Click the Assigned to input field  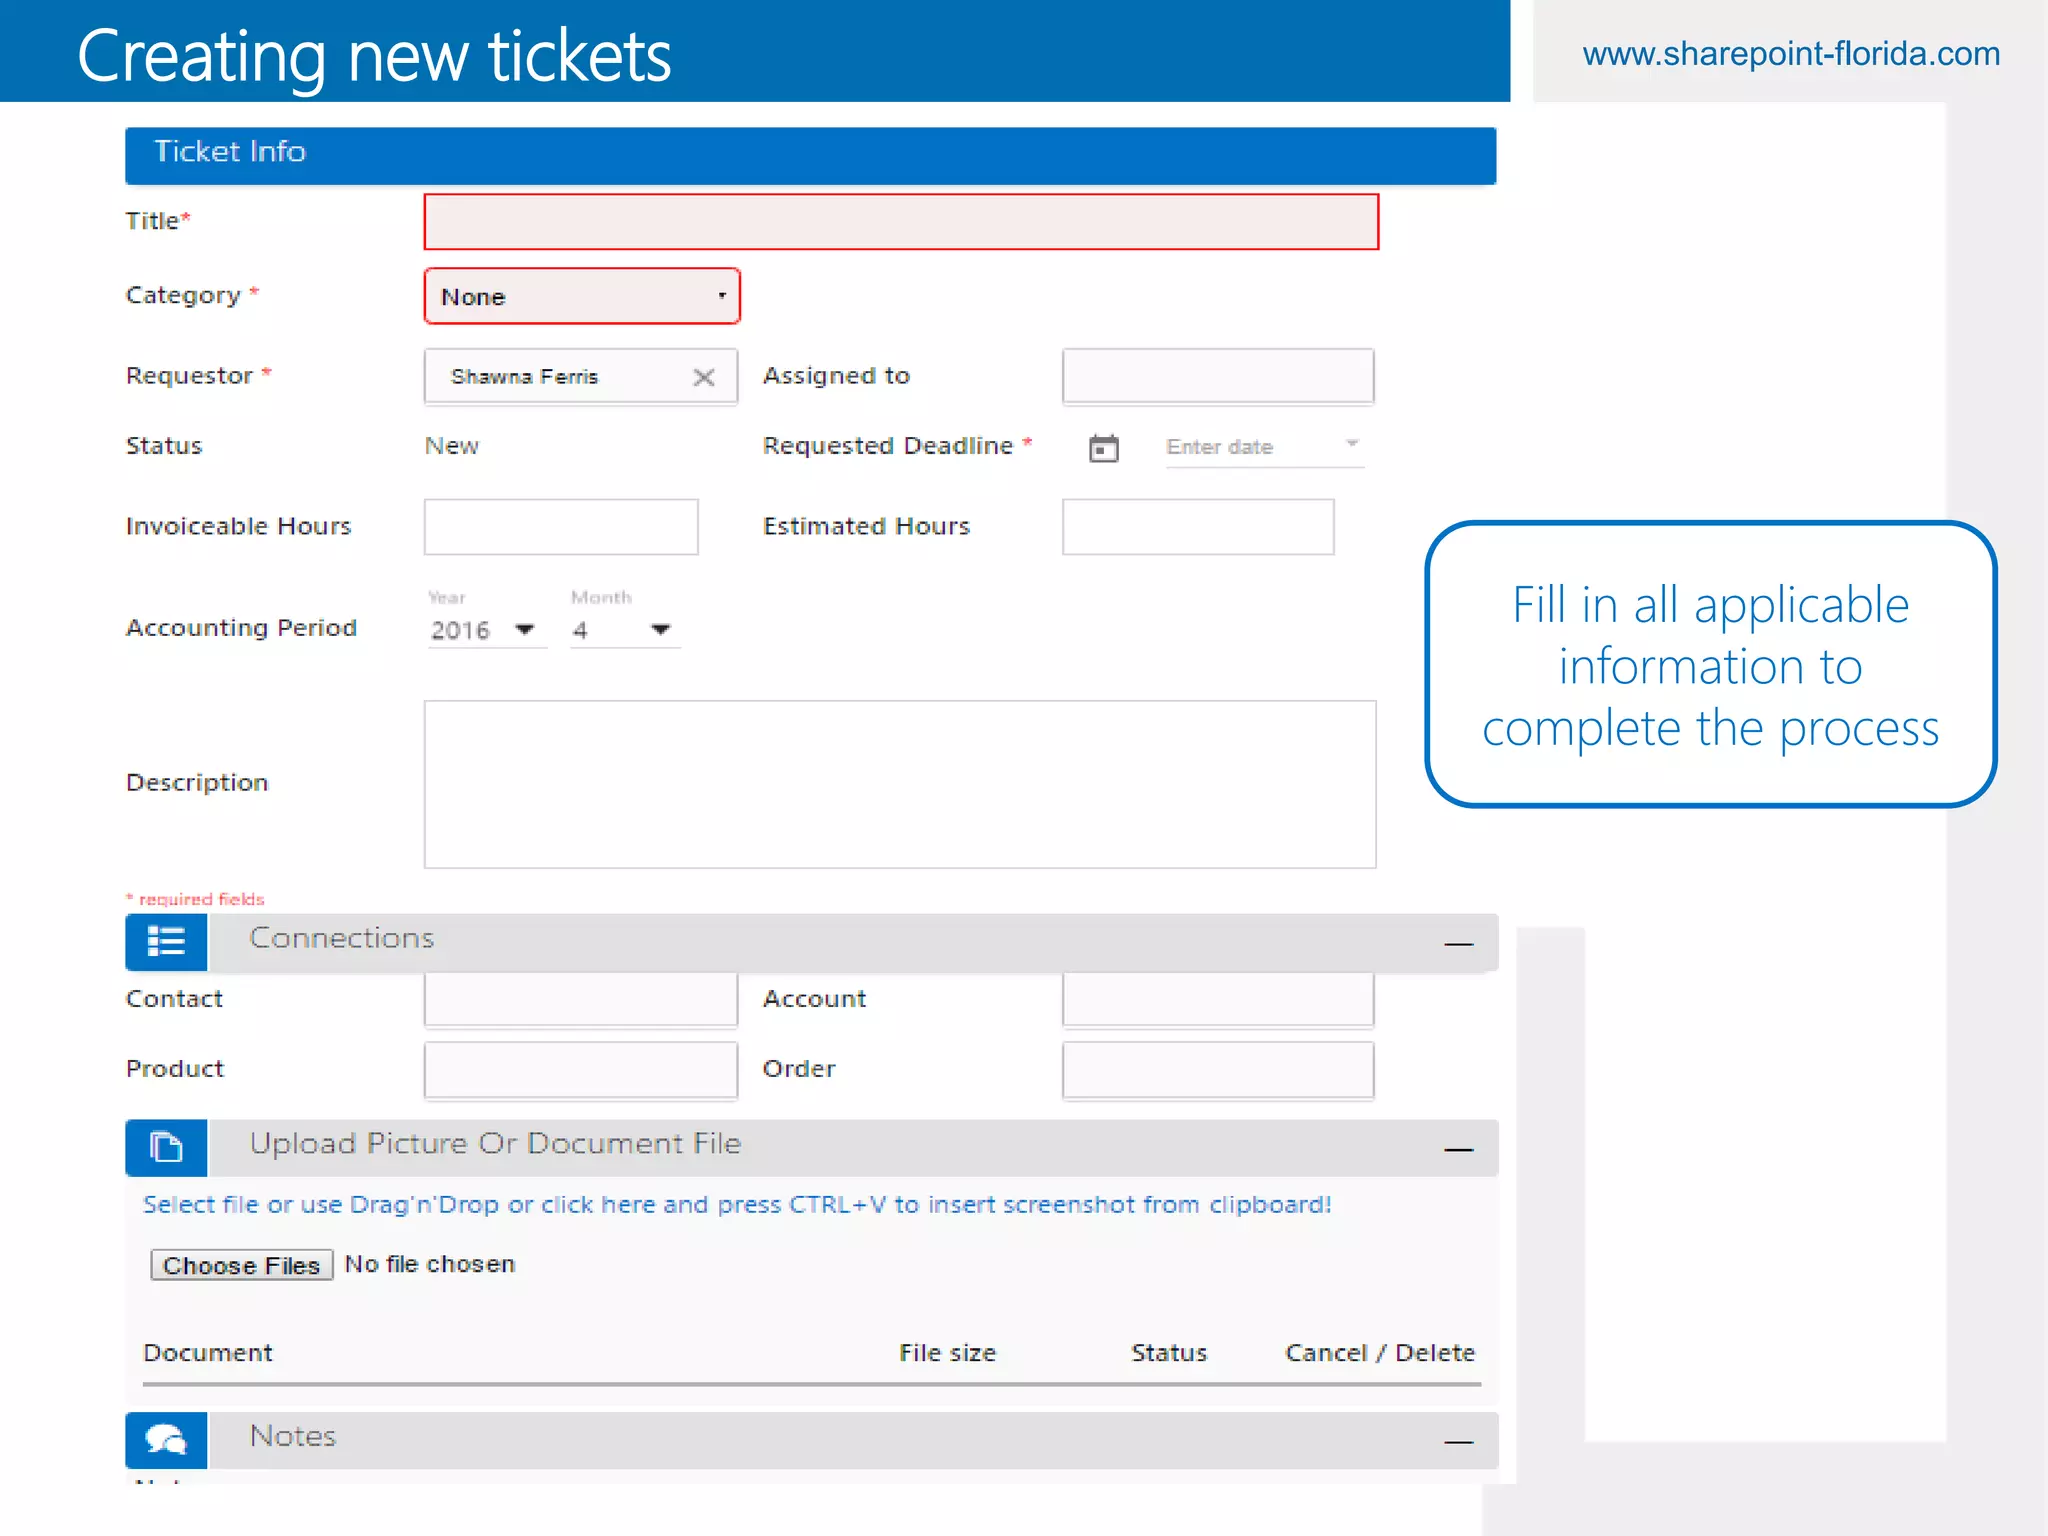[x=1218, y=376]
